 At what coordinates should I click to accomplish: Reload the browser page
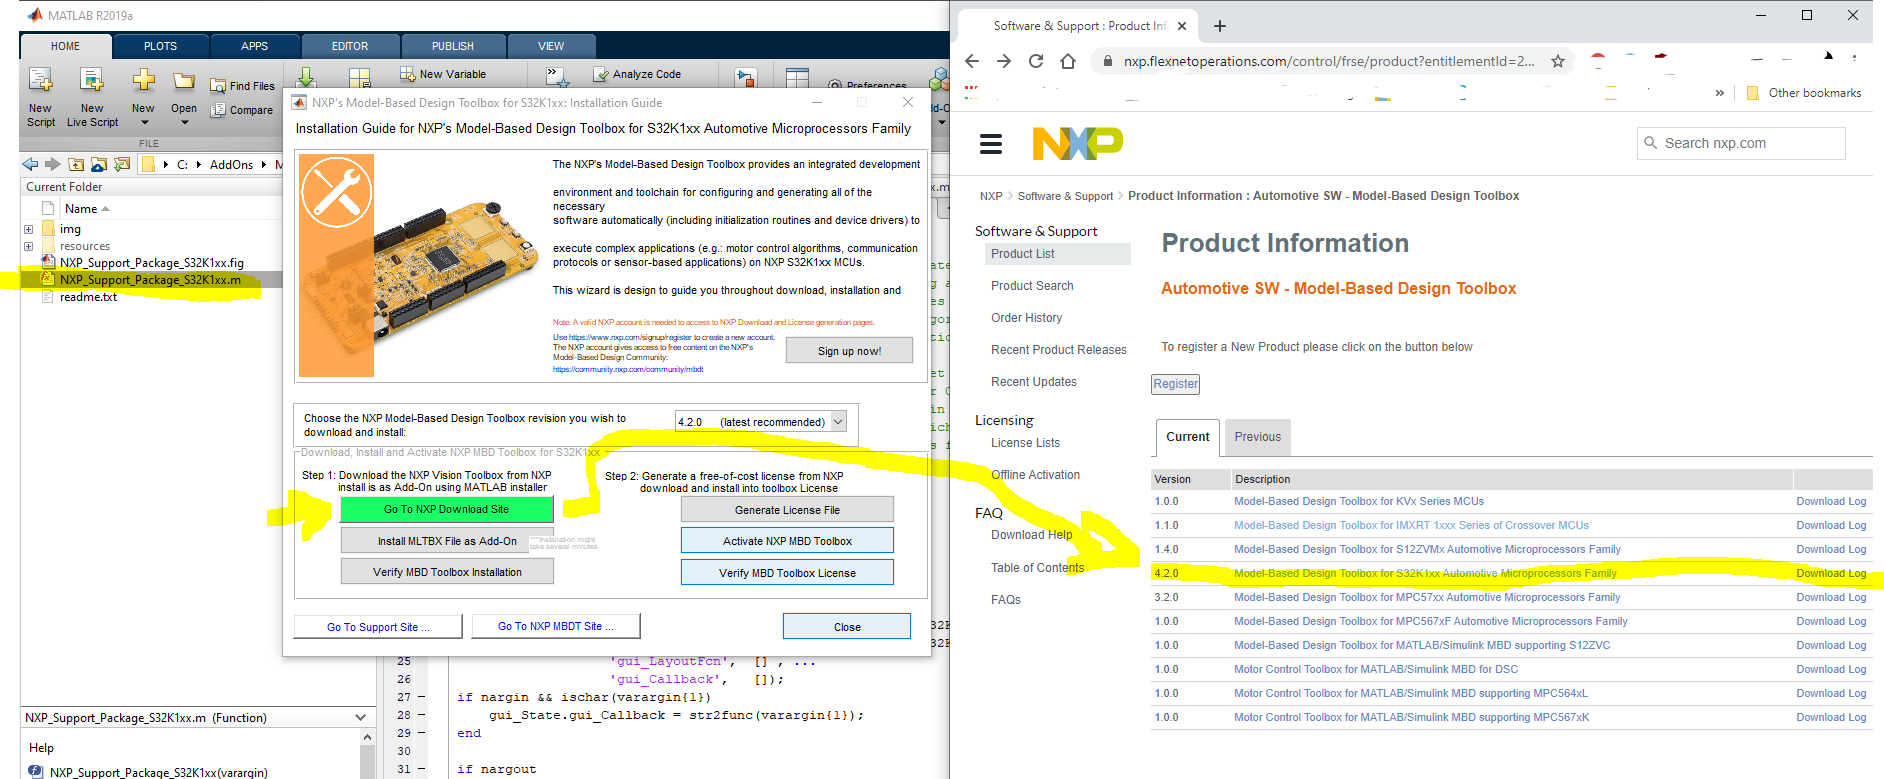point(1036,61)
